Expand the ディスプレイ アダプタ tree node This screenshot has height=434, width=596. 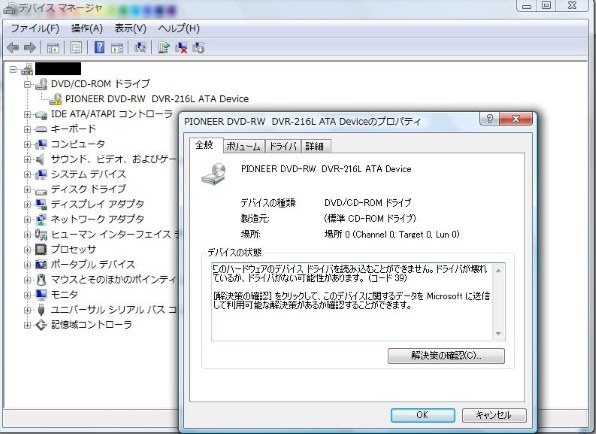(x=27, y=204)
